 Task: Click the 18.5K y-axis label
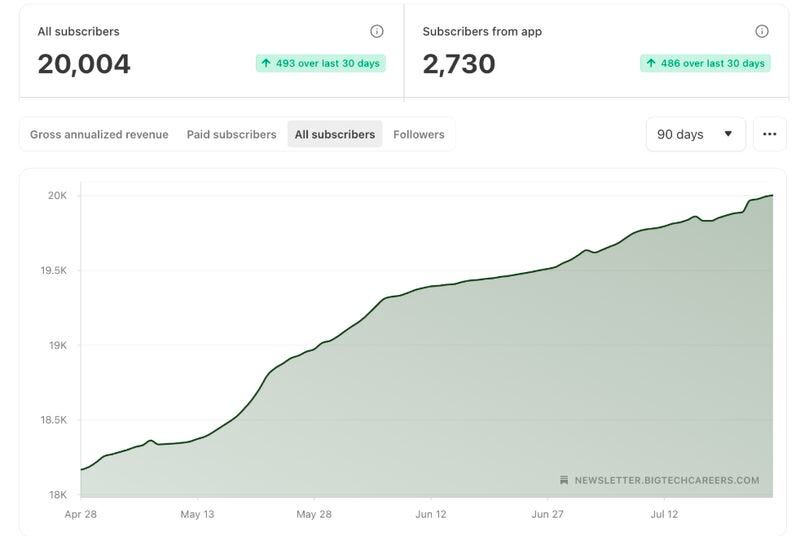pyautogui.click(x=54, y=420)
